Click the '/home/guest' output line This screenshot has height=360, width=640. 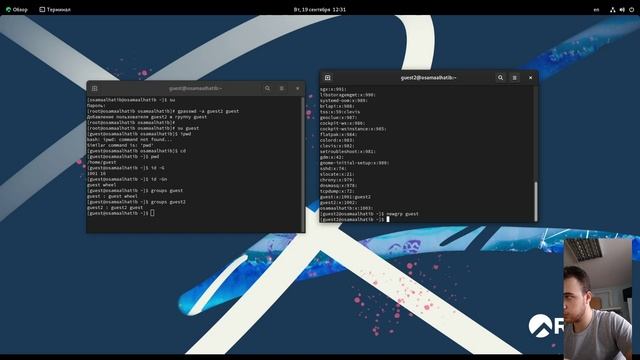[x=102, y=162]
